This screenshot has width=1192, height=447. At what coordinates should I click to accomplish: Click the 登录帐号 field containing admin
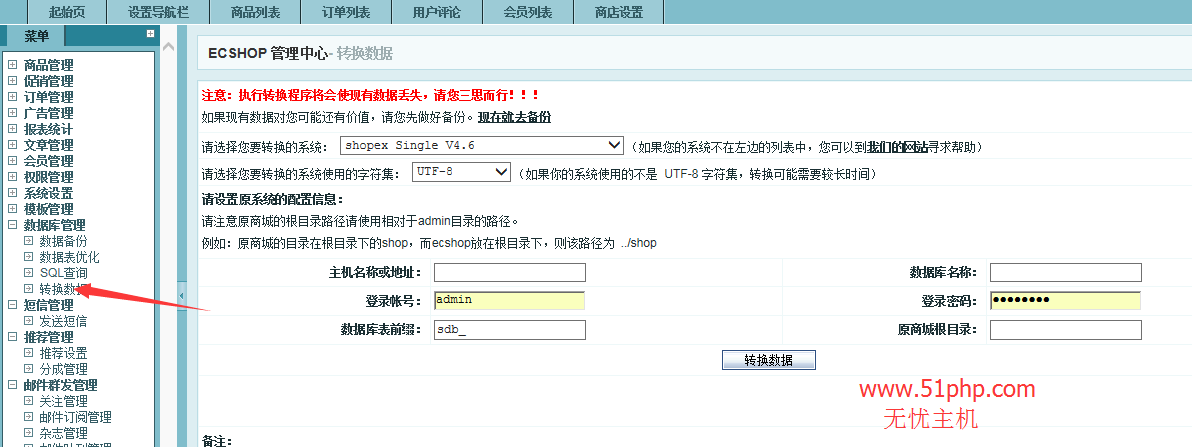click(510, 300)
